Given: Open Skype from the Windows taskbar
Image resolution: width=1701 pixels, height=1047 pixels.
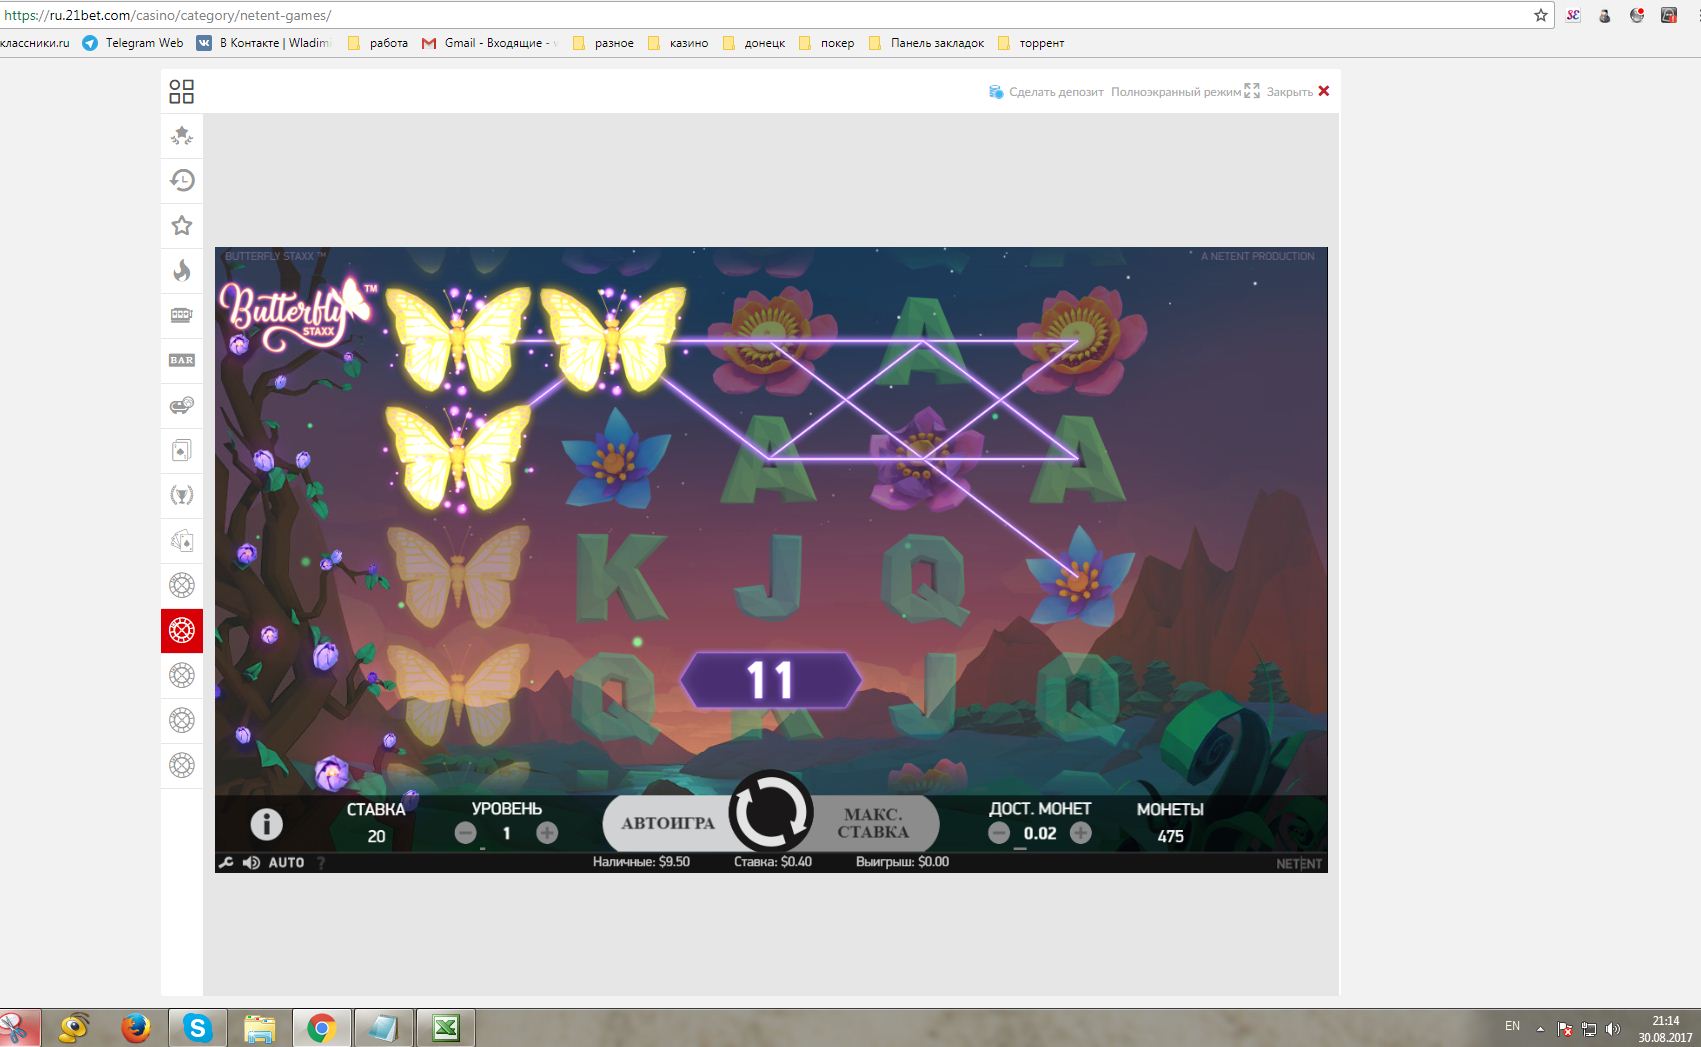Looking at the screenshot, I should click(x=197, y=1027).
